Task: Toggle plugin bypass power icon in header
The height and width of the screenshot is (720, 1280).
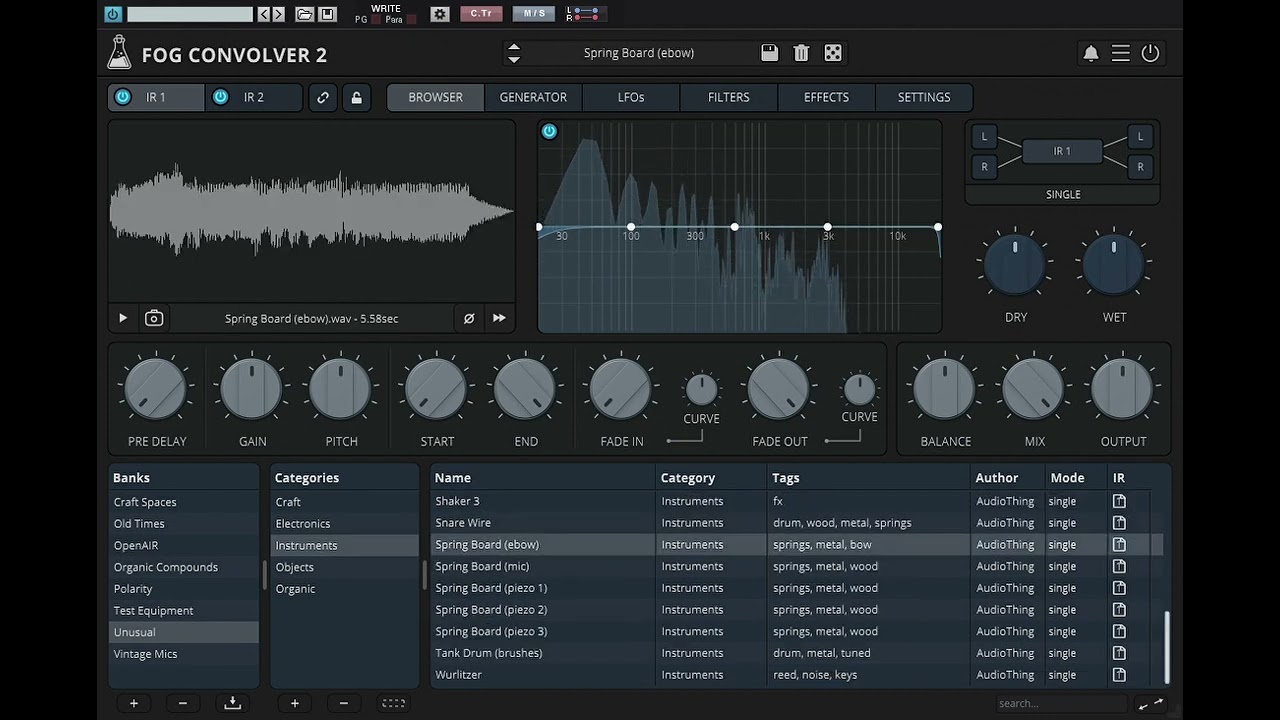Action: (x=1151, y=53)
